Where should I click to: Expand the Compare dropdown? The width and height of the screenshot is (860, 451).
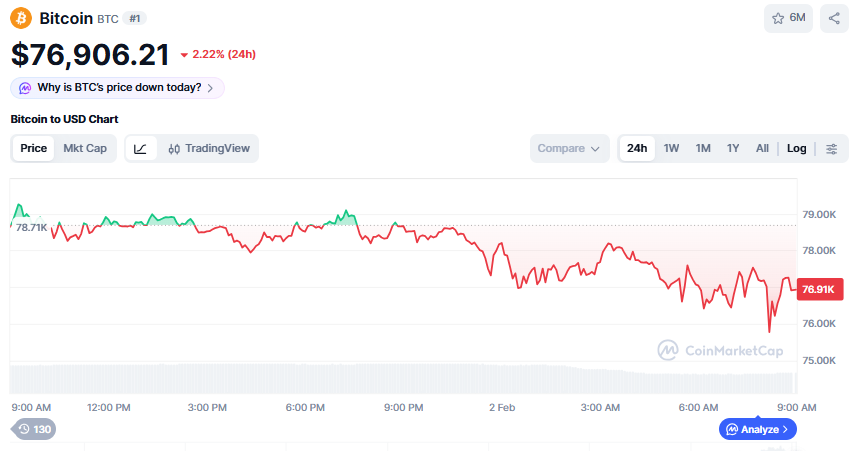[569, 148]
